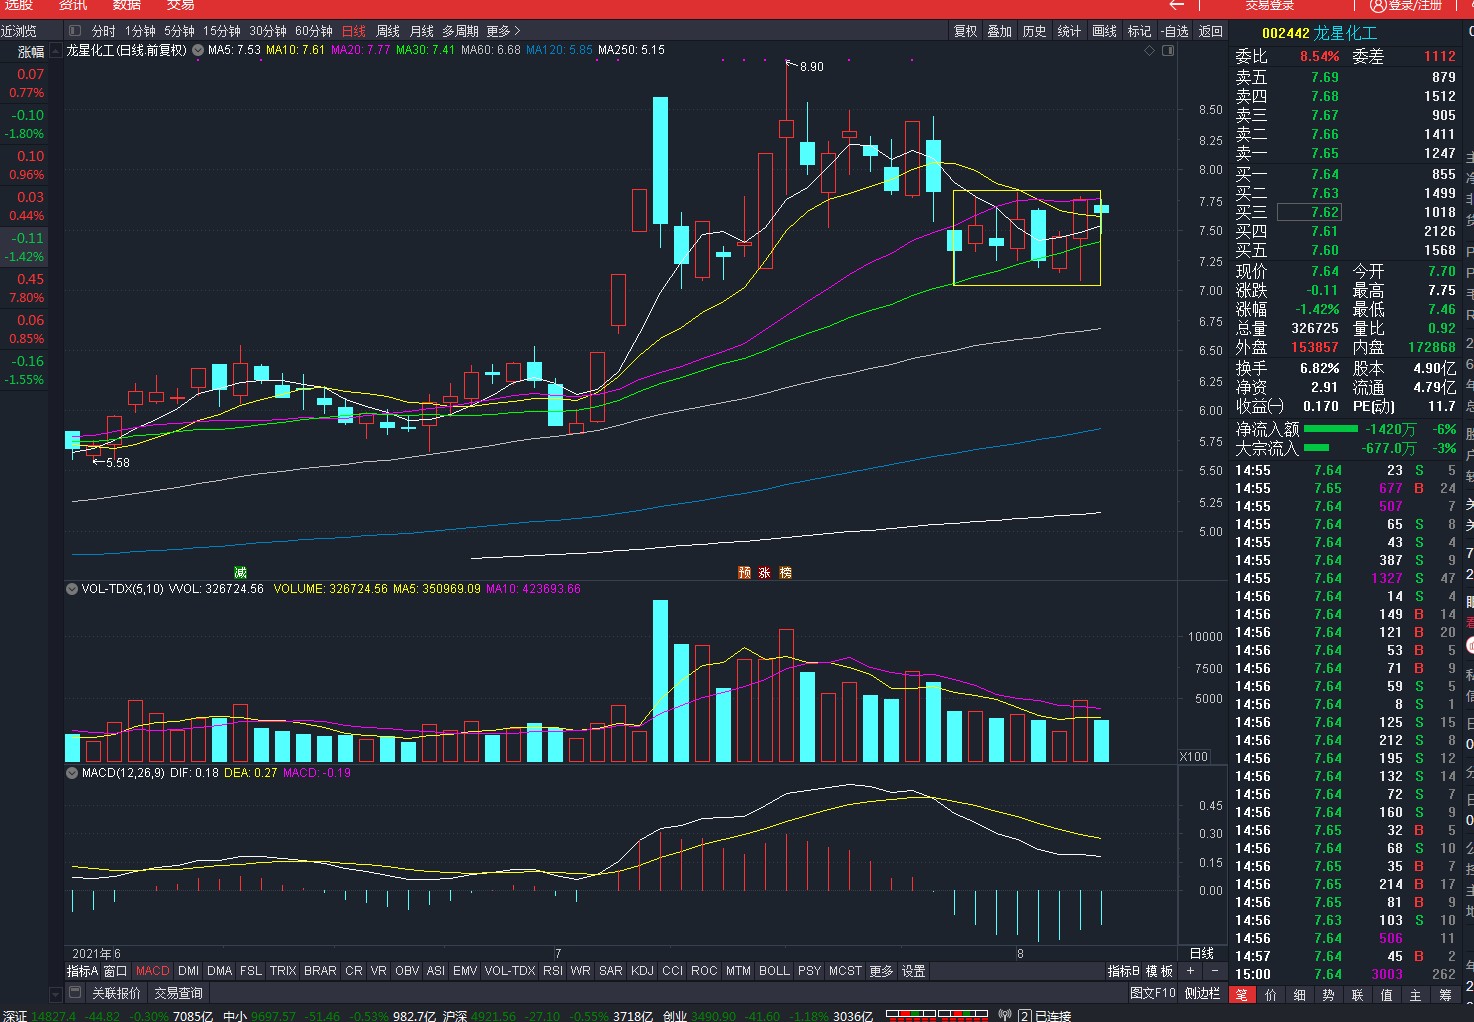Select the 细 tab at bottom right
The width and height of the screenshot is (1474, 1022).
pos(1300,994)
